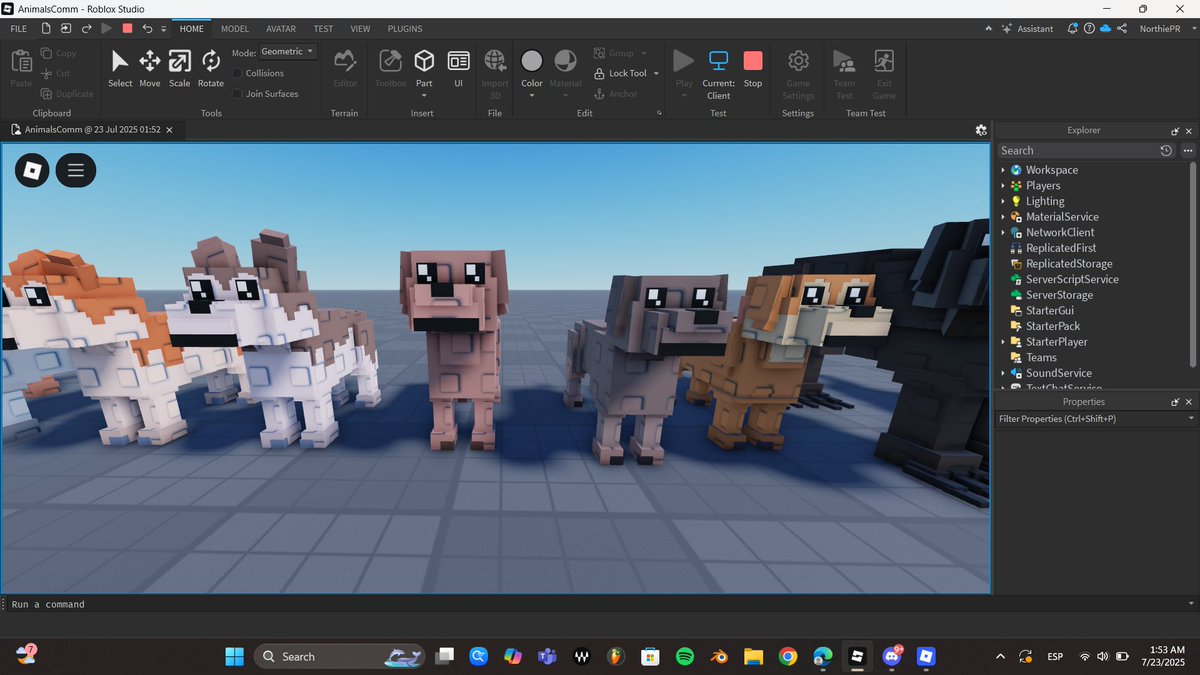Click the undo arrow in quick access bar
This screenshot has width=1200, height=675.
point(148,29)
